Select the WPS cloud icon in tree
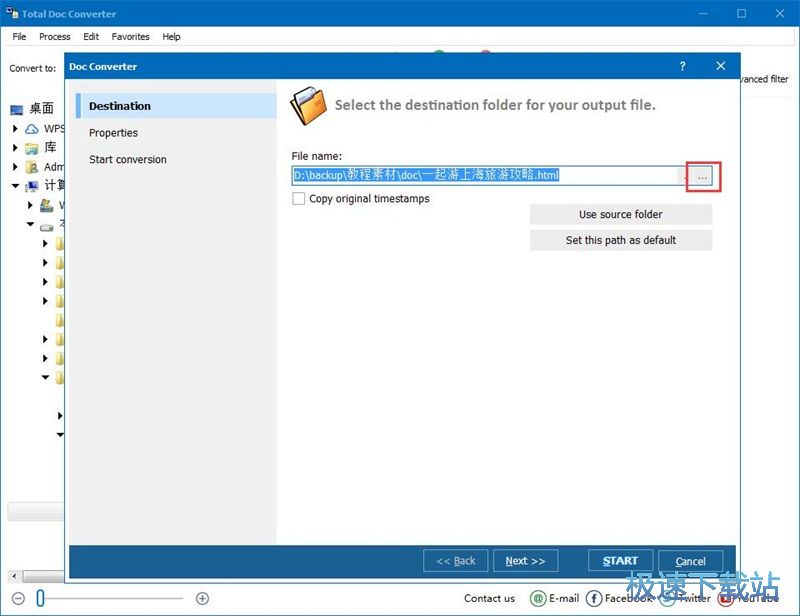Screen dimensions: 800x616 pyautogui.click(x=32, y=129)
